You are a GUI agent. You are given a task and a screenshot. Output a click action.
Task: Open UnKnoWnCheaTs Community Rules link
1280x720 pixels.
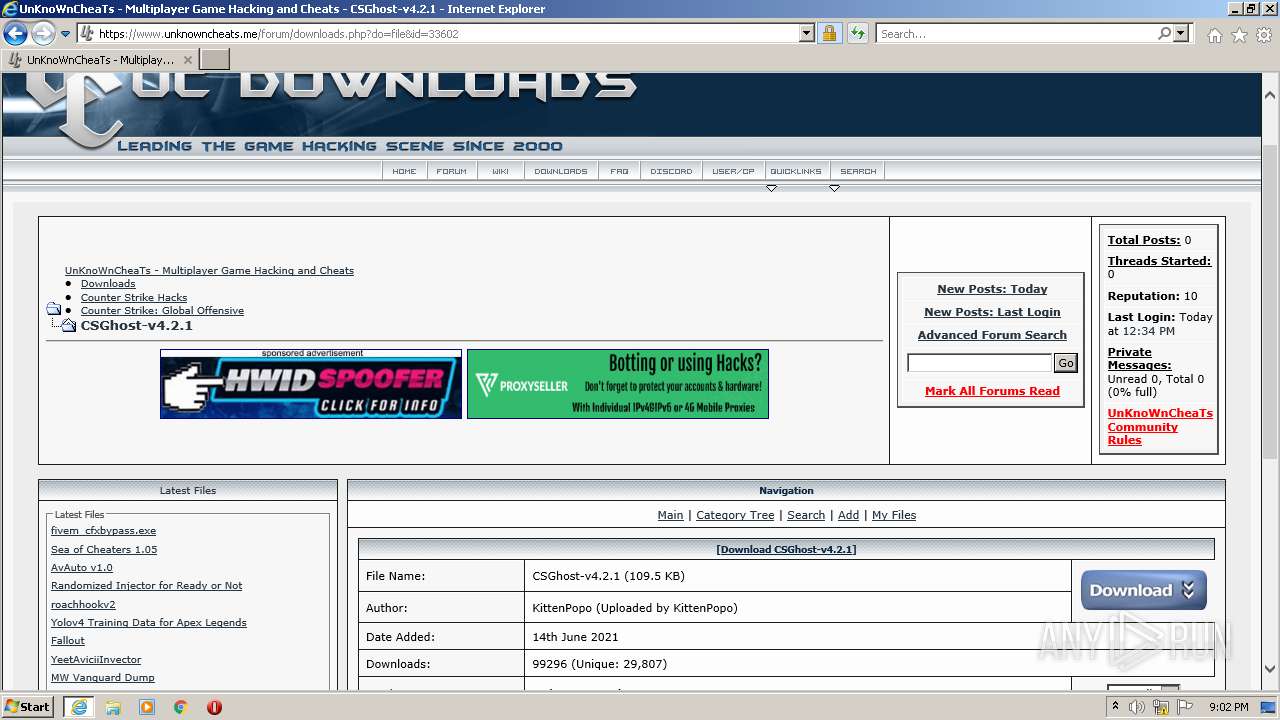1159,426
